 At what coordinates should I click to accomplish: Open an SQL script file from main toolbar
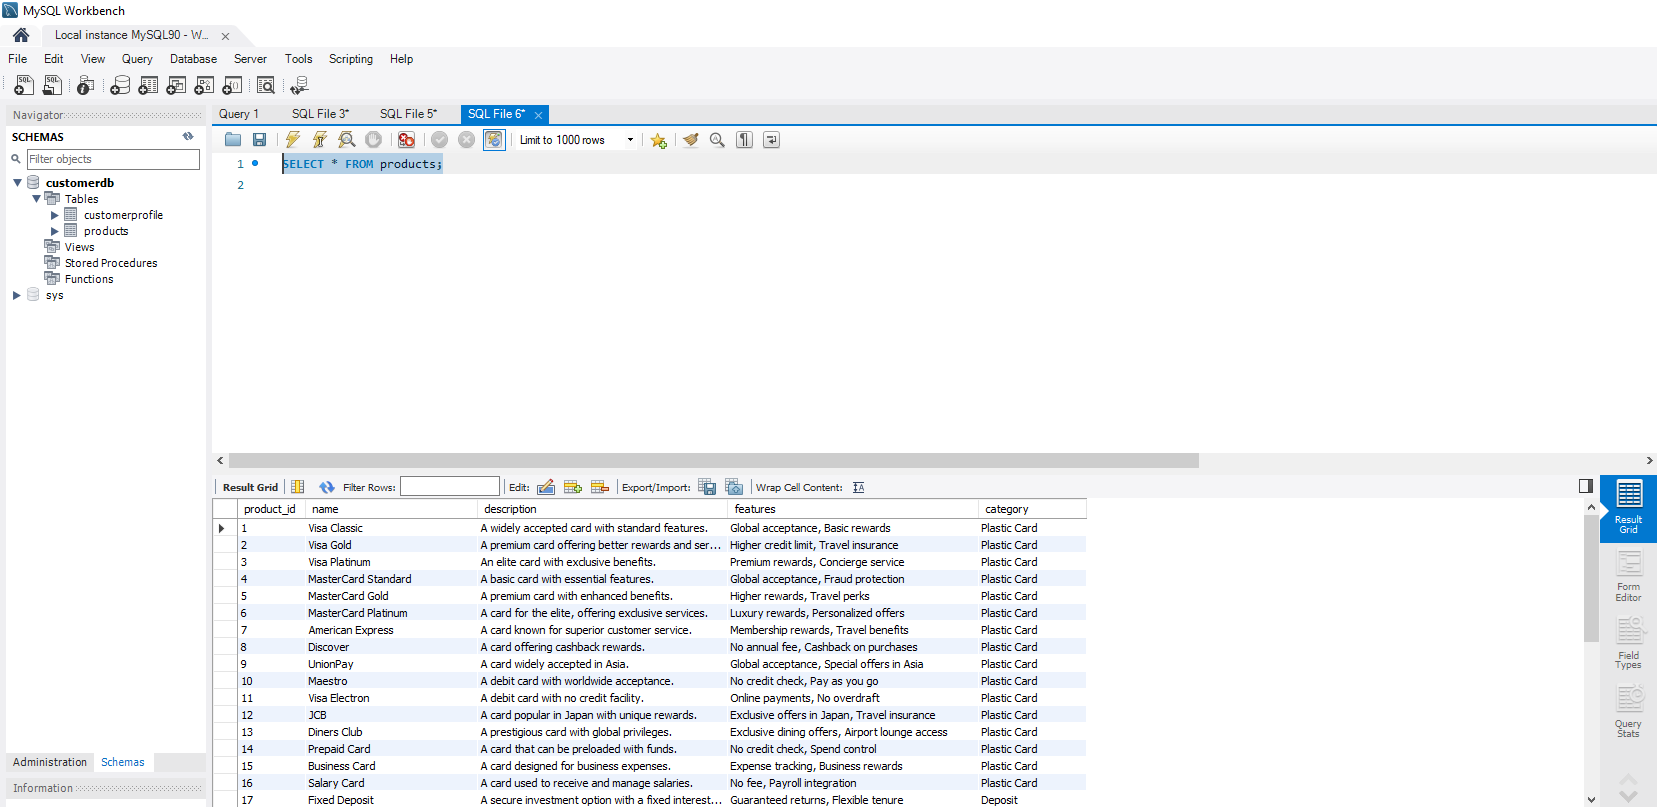(x=52, y=86)
